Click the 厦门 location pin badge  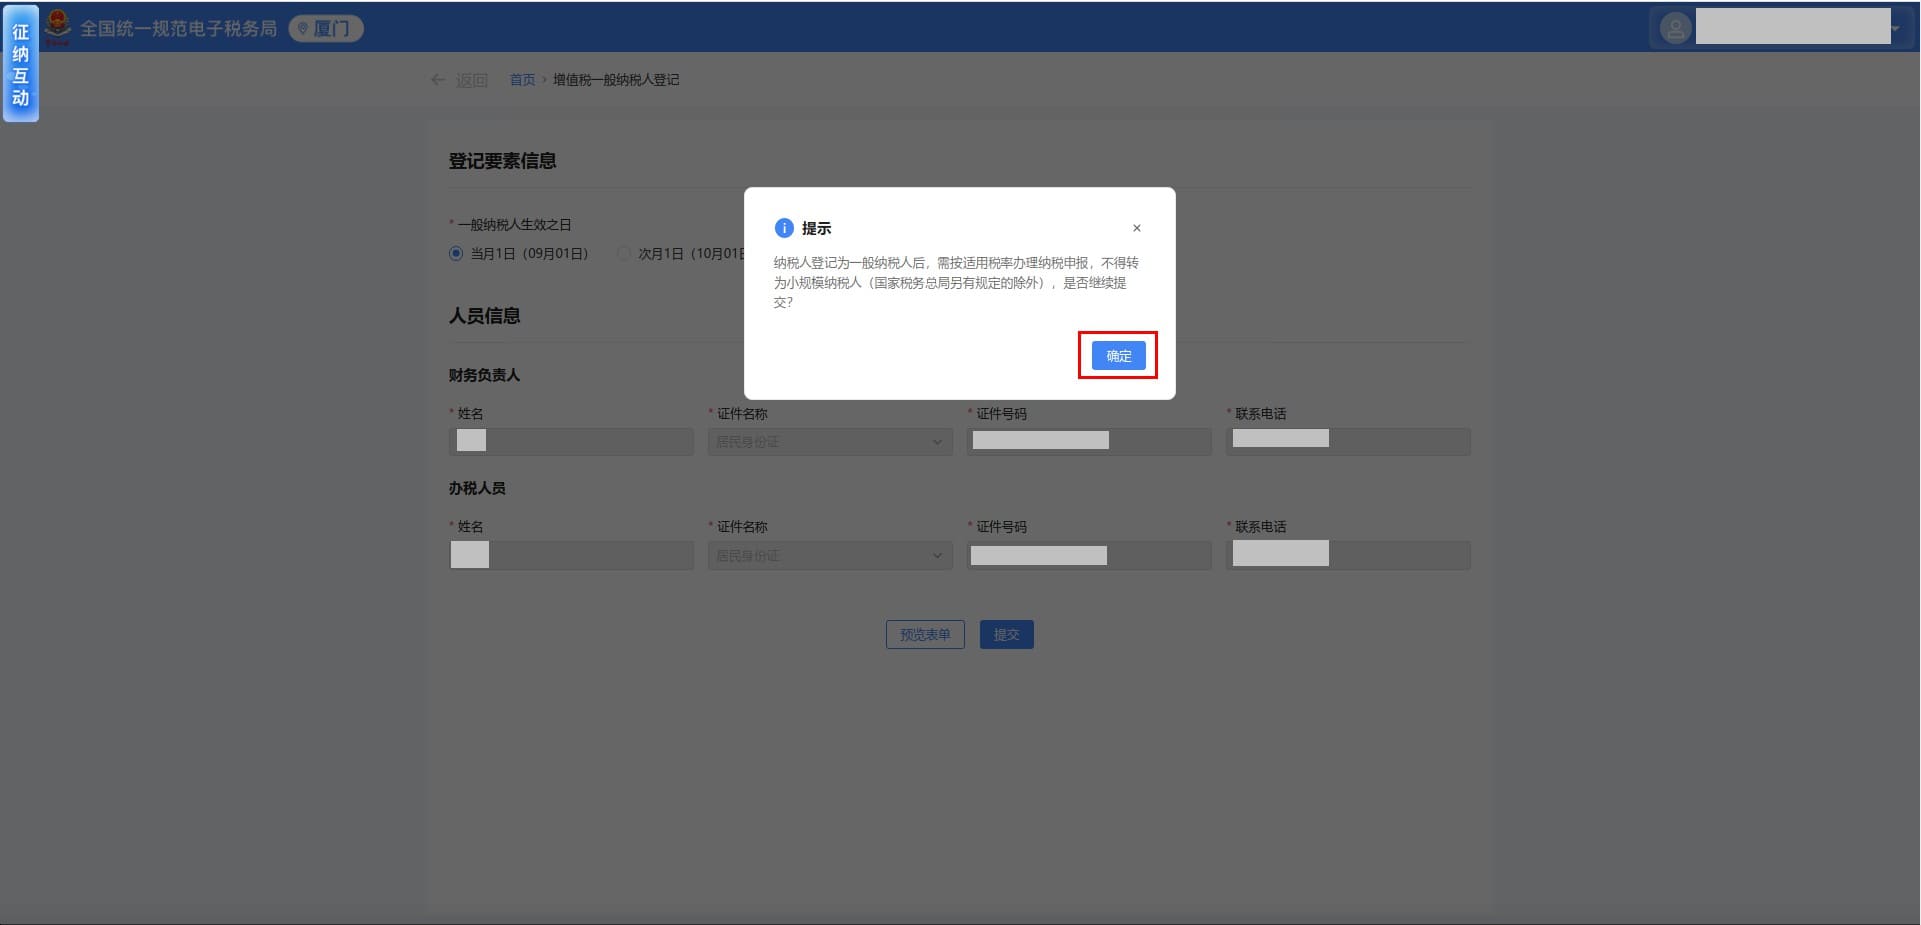[x=326, y=29]
